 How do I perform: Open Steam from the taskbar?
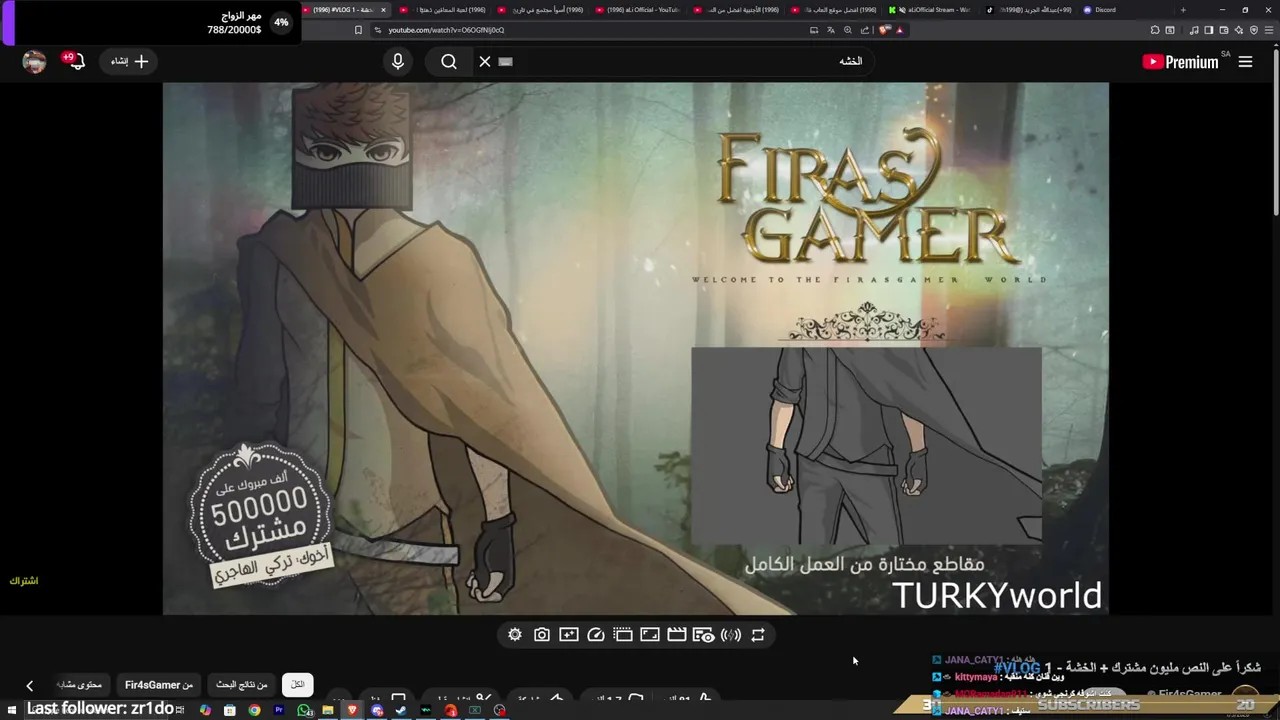(x=401, y=710)
